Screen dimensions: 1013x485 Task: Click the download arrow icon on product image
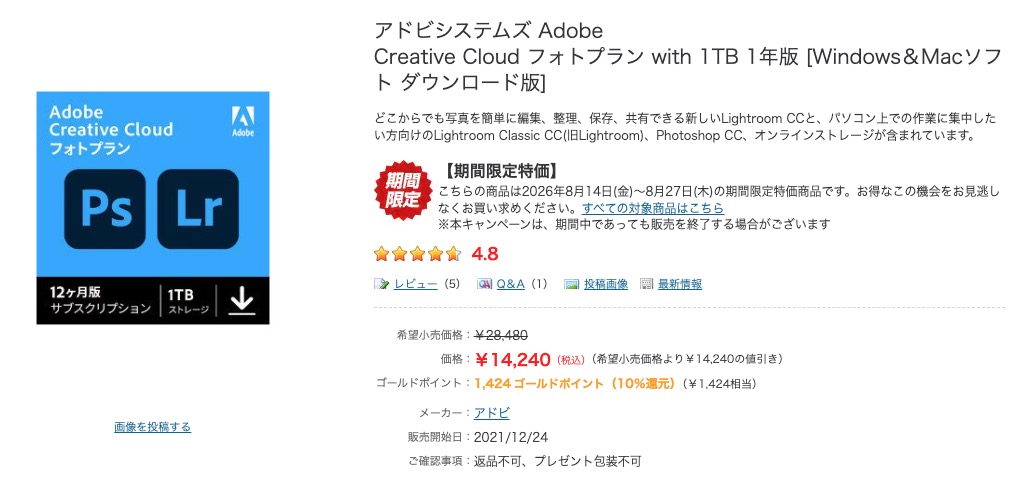pyautogui.click(x=242, y=301)
